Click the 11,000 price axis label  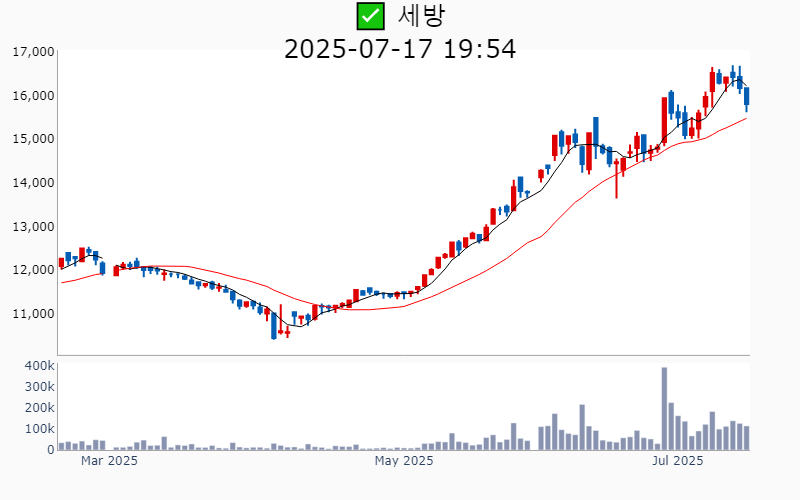(x=33, y=313)
